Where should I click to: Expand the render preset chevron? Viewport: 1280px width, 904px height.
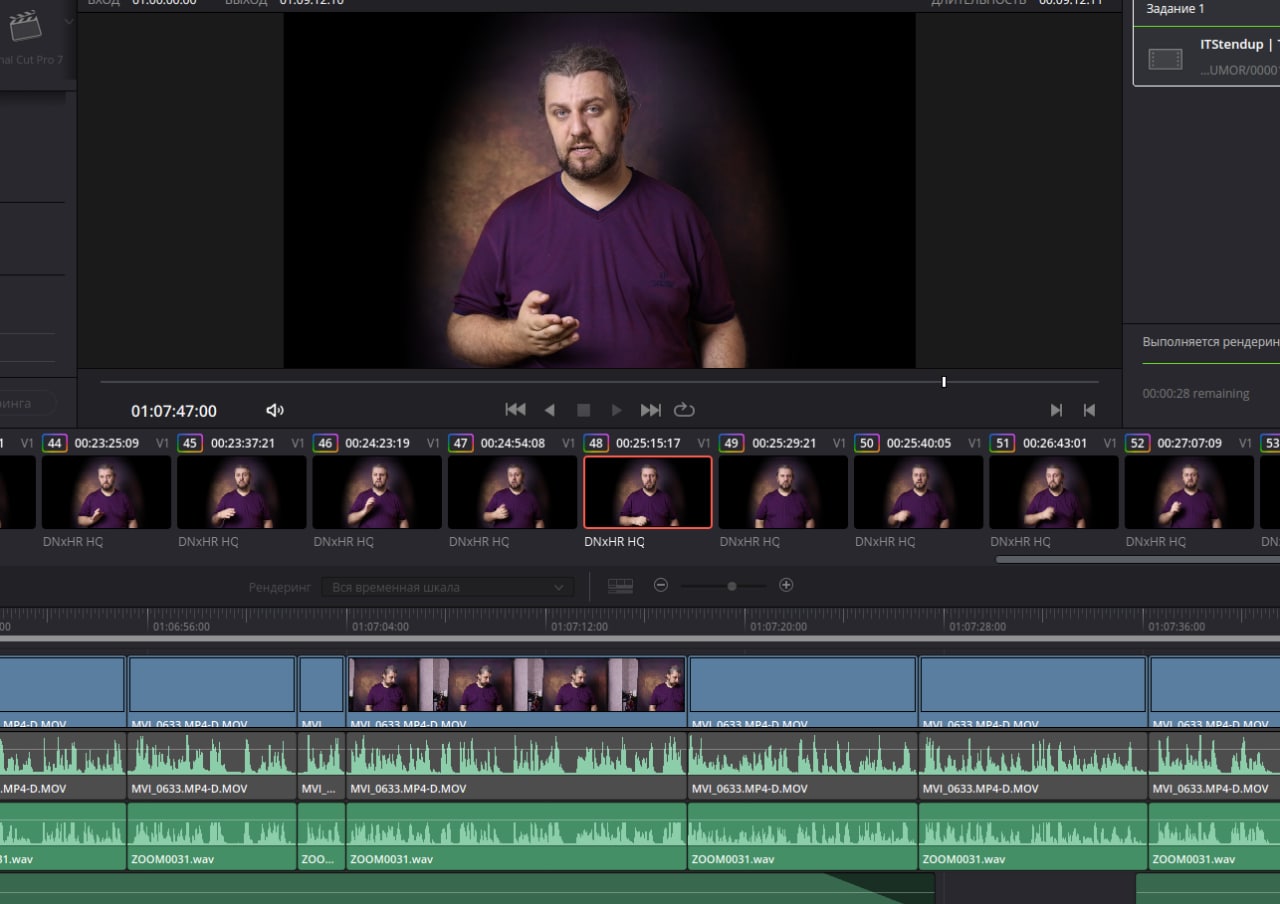69,21
